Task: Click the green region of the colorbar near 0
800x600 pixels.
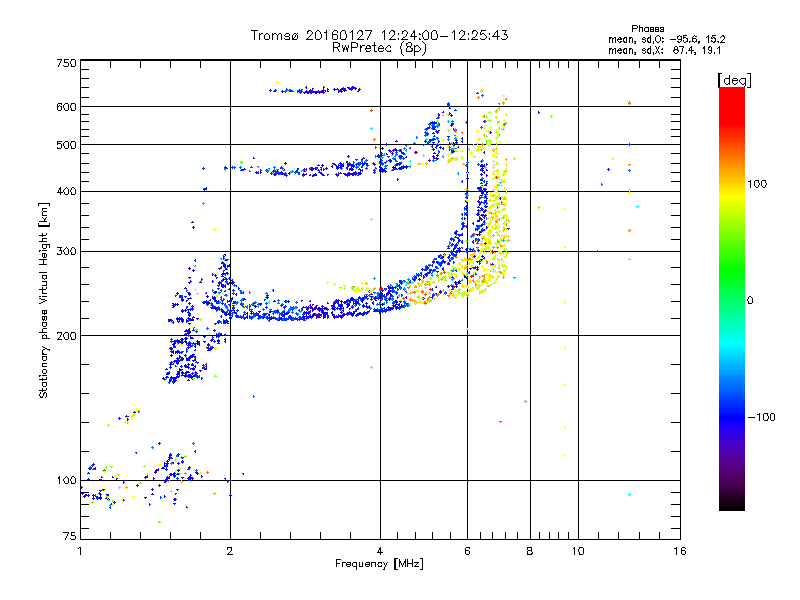Action: 732,293
